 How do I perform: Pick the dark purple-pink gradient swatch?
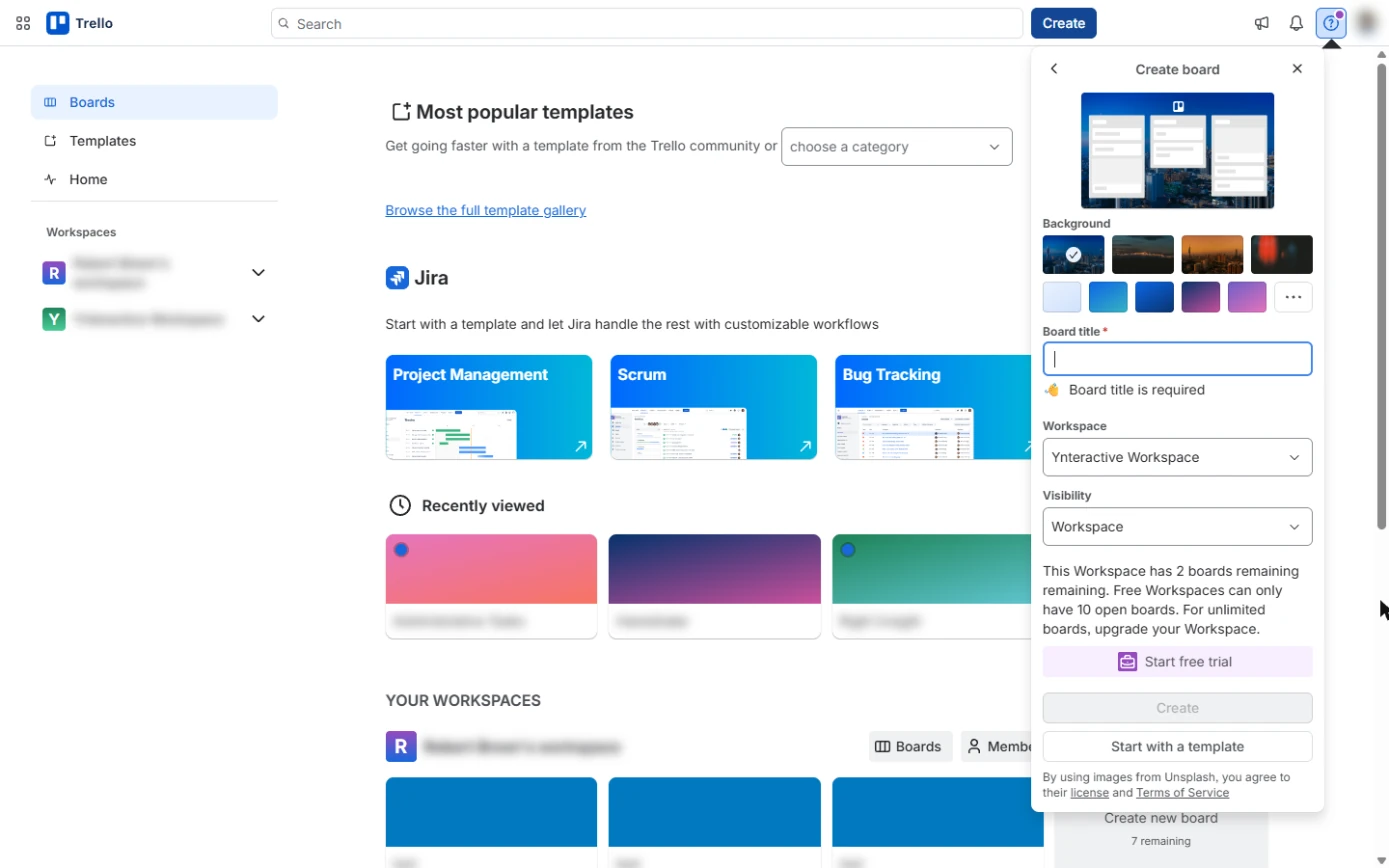coord(1201,297)
